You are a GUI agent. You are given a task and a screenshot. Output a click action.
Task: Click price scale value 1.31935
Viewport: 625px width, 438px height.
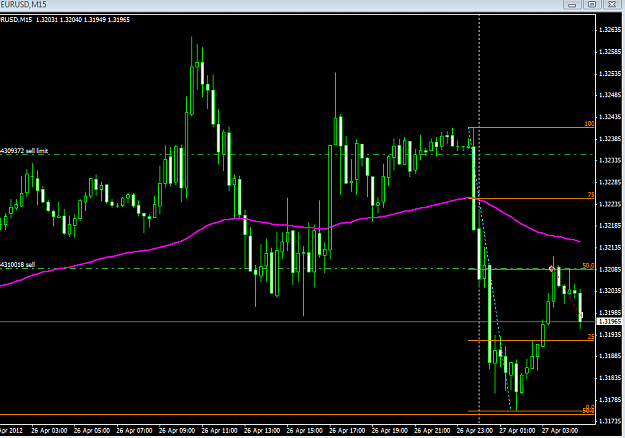pyautogui.click(x=610, y=334)
